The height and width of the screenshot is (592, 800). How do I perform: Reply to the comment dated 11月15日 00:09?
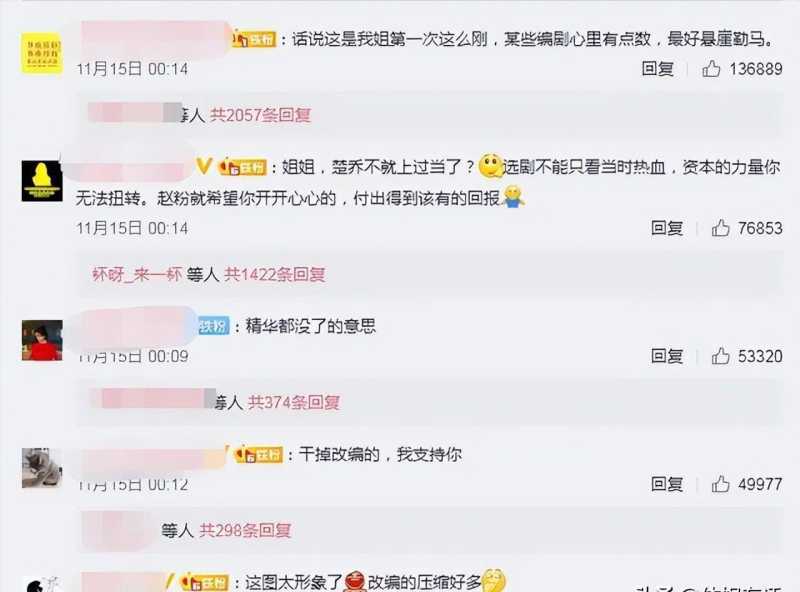pos(666,356)
